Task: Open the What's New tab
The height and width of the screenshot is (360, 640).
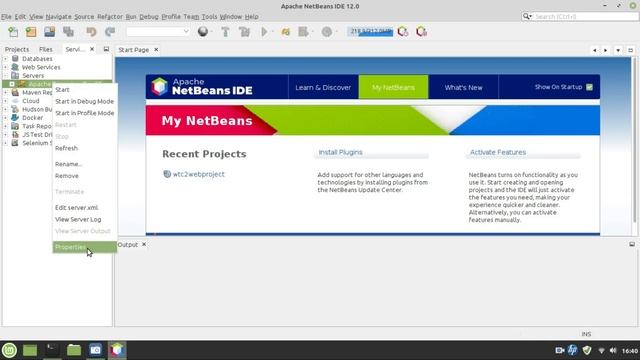Action: tap(463, 87)
